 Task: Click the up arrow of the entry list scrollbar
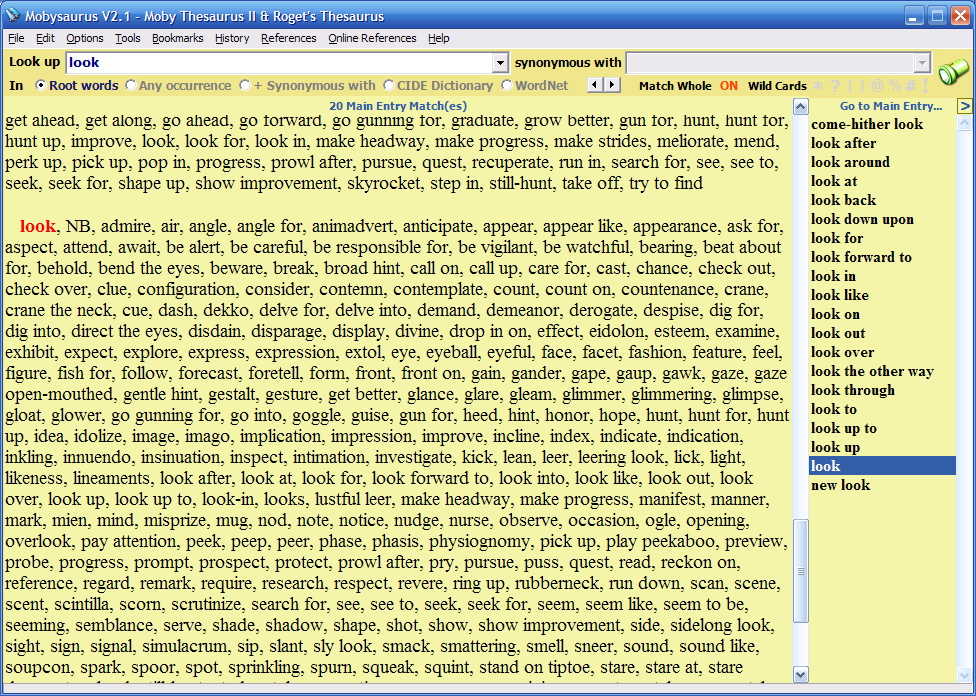click(964, 123)
